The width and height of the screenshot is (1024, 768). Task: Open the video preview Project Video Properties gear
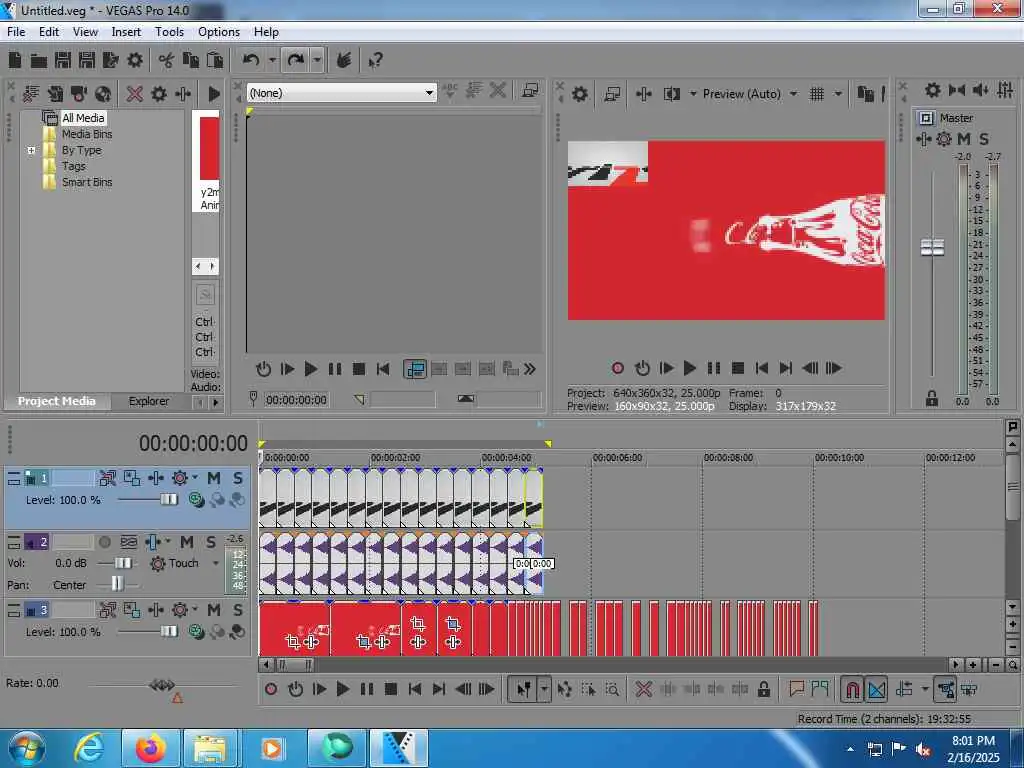click(580, 94)
